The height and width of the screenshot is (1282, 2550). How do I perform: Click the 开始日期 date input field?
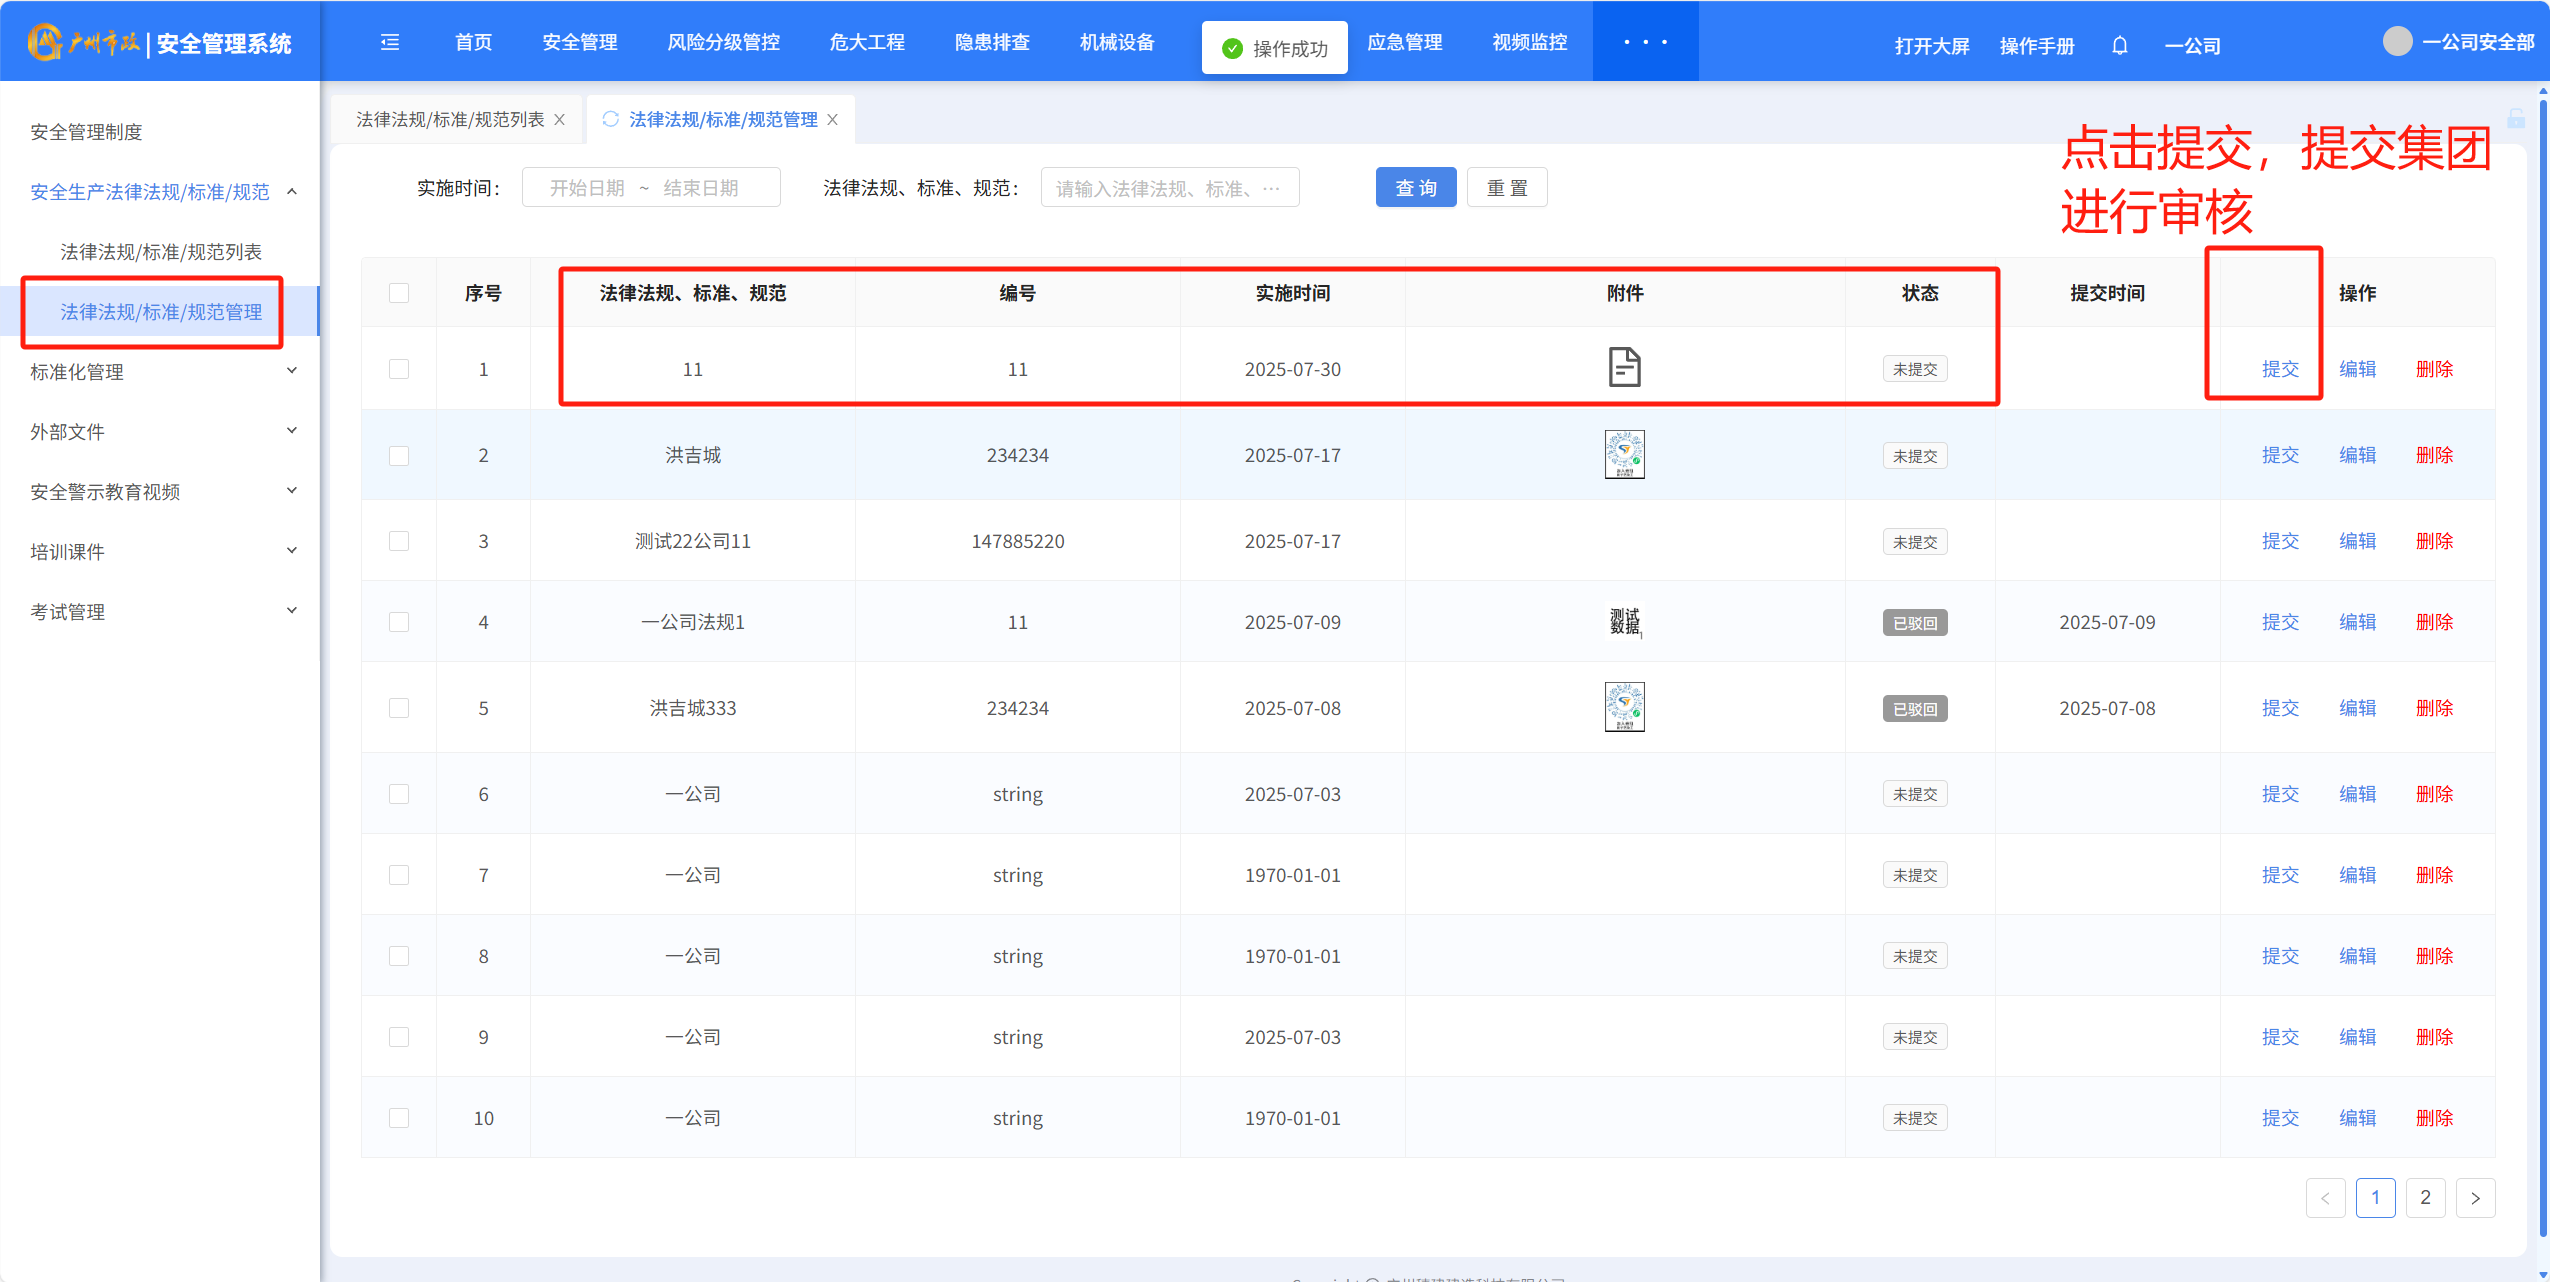point(587,188)
